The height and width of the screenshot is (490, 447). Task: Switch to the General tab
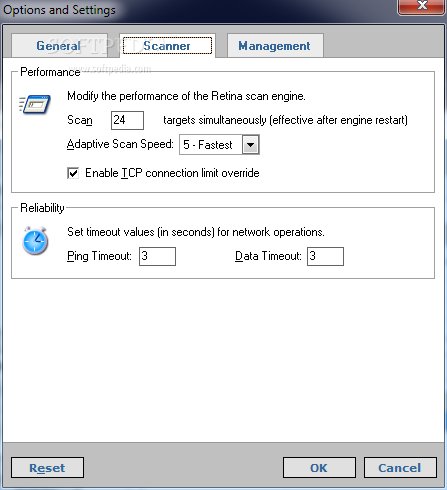pyautogui.click(x=59, y=46)
